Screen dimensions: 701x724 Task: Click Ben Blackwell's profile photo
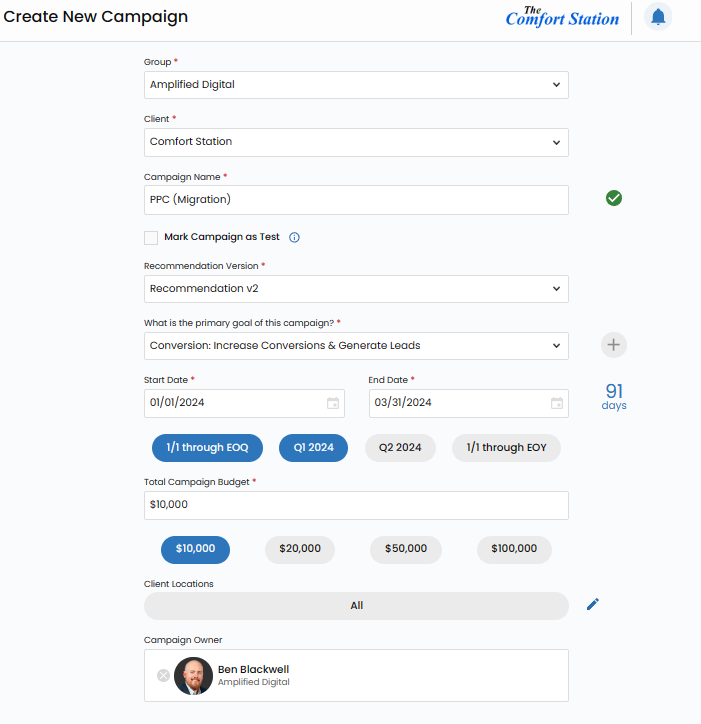[x=193, y=676]
